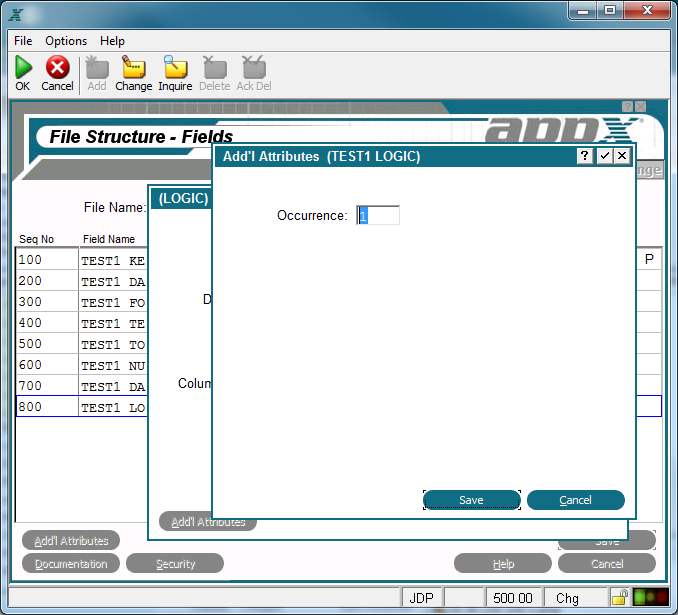Click the TEST1 FO field name cell
The height and width of the screenshot is (615, 678).
pos(113,302)
